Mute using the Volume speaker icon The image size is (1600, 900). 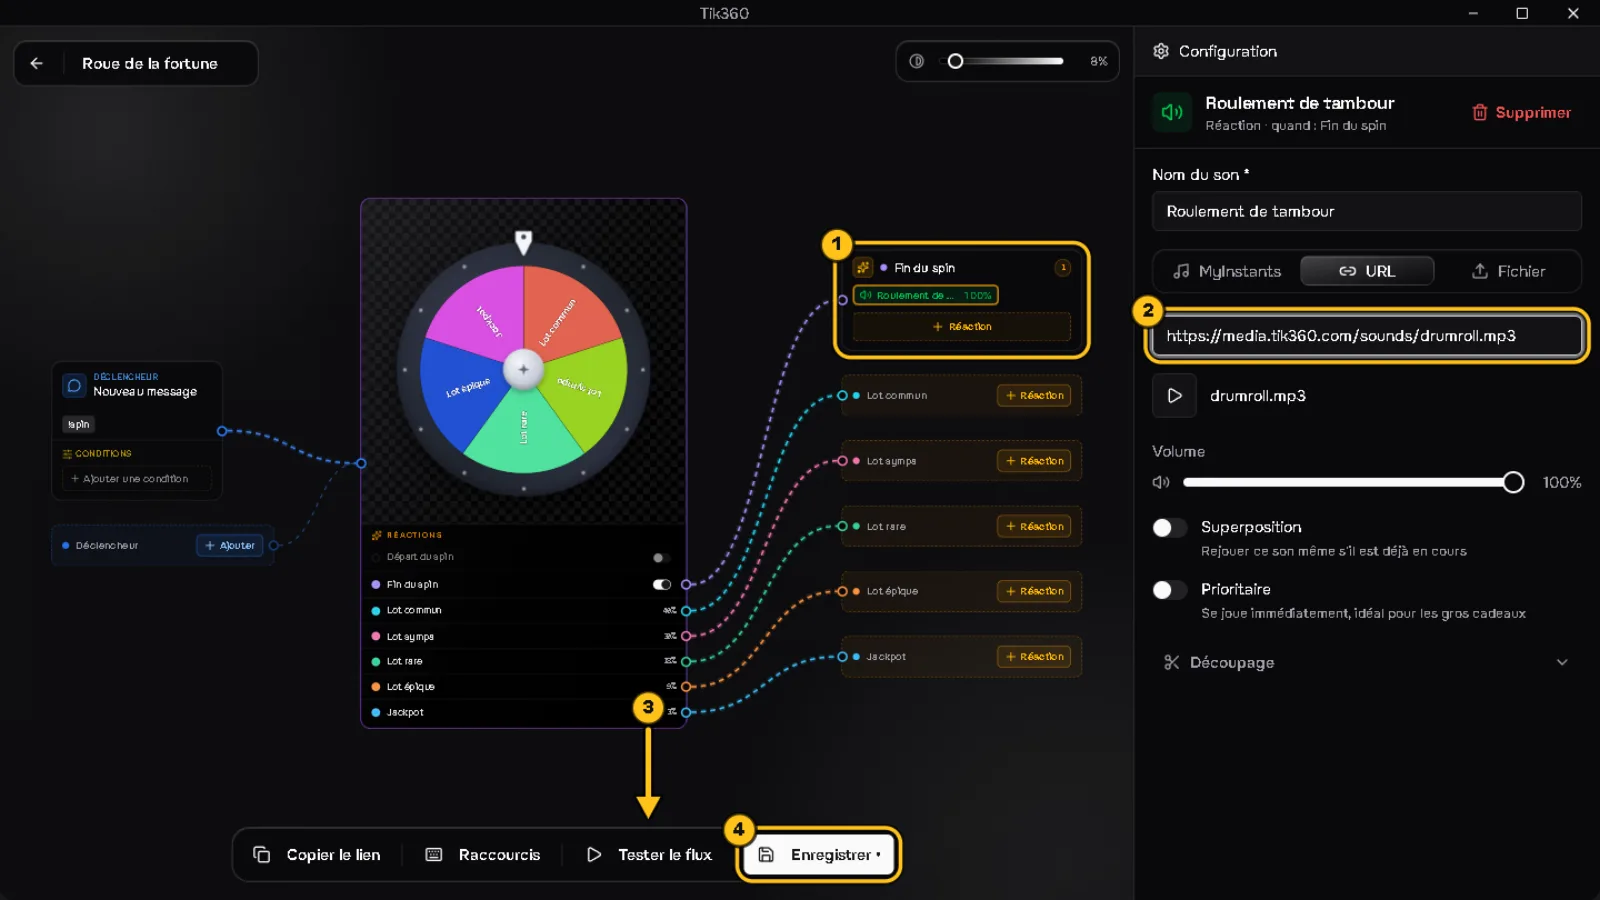[x=1161, y=482]
